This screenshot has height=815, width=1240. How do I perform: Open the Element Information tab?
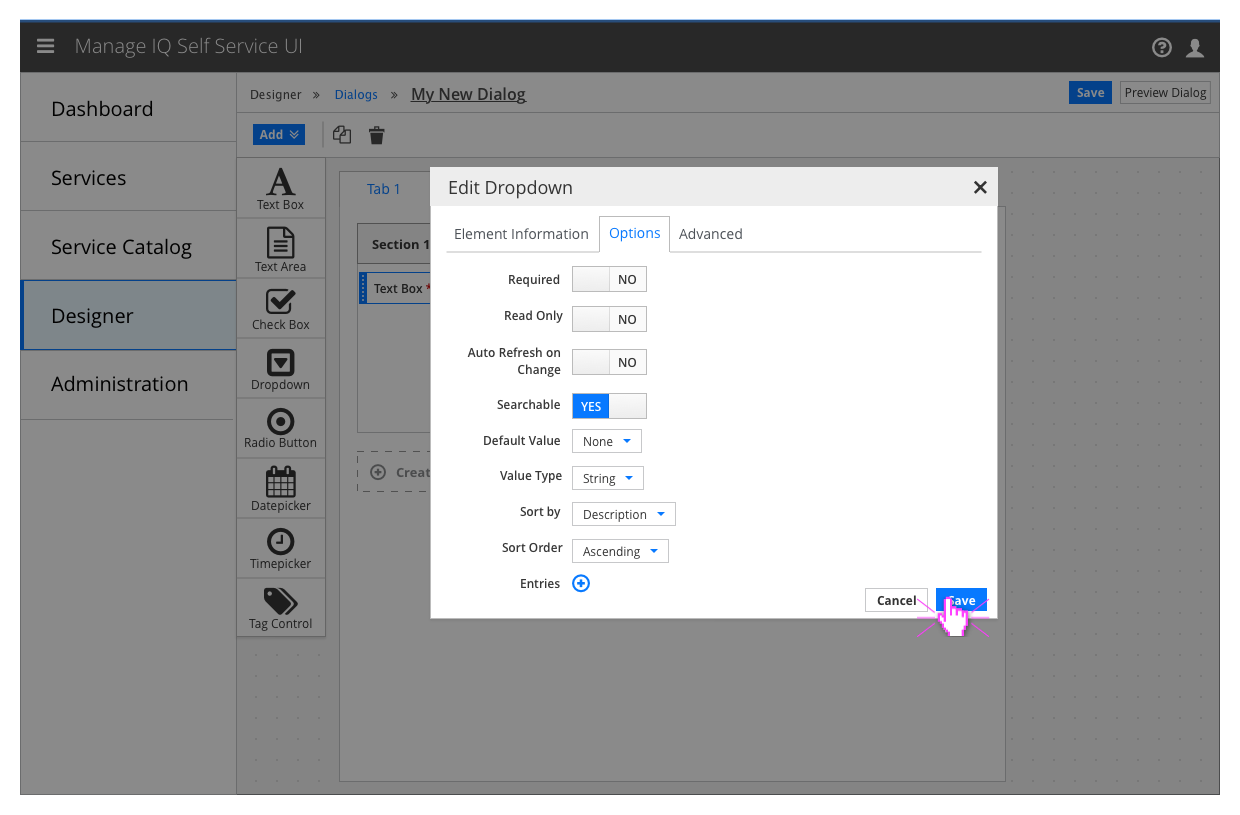click(x=521, y=233)
